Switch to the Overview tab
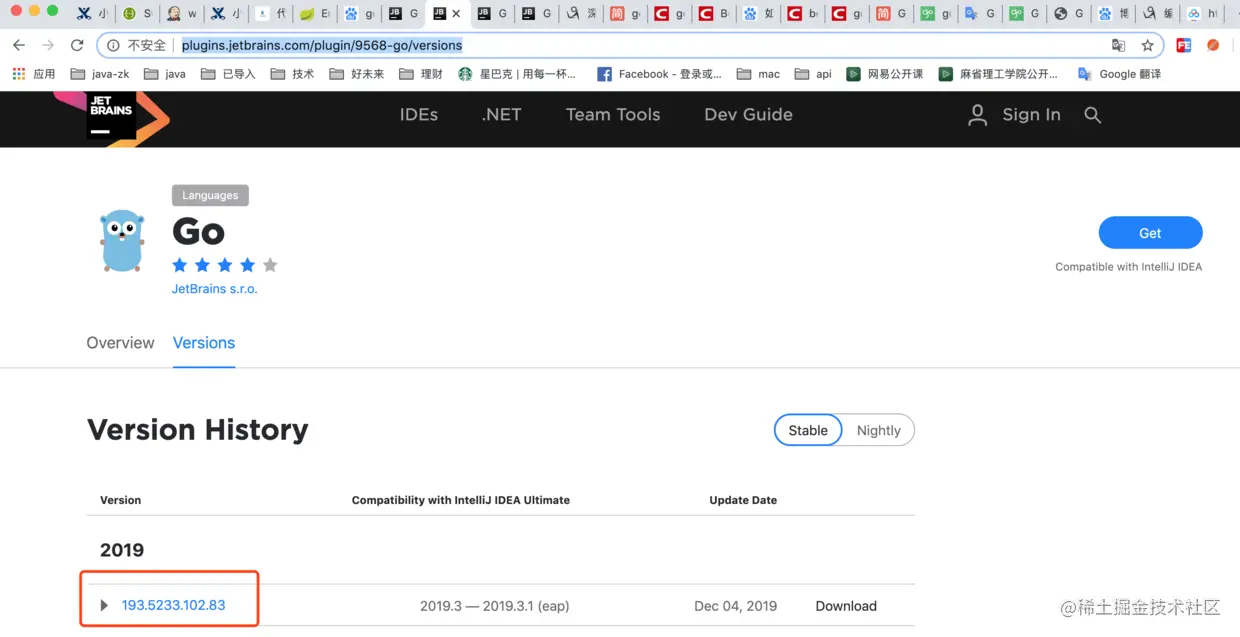The height and width of the screenshot is (637, 1240). point(120,343)
